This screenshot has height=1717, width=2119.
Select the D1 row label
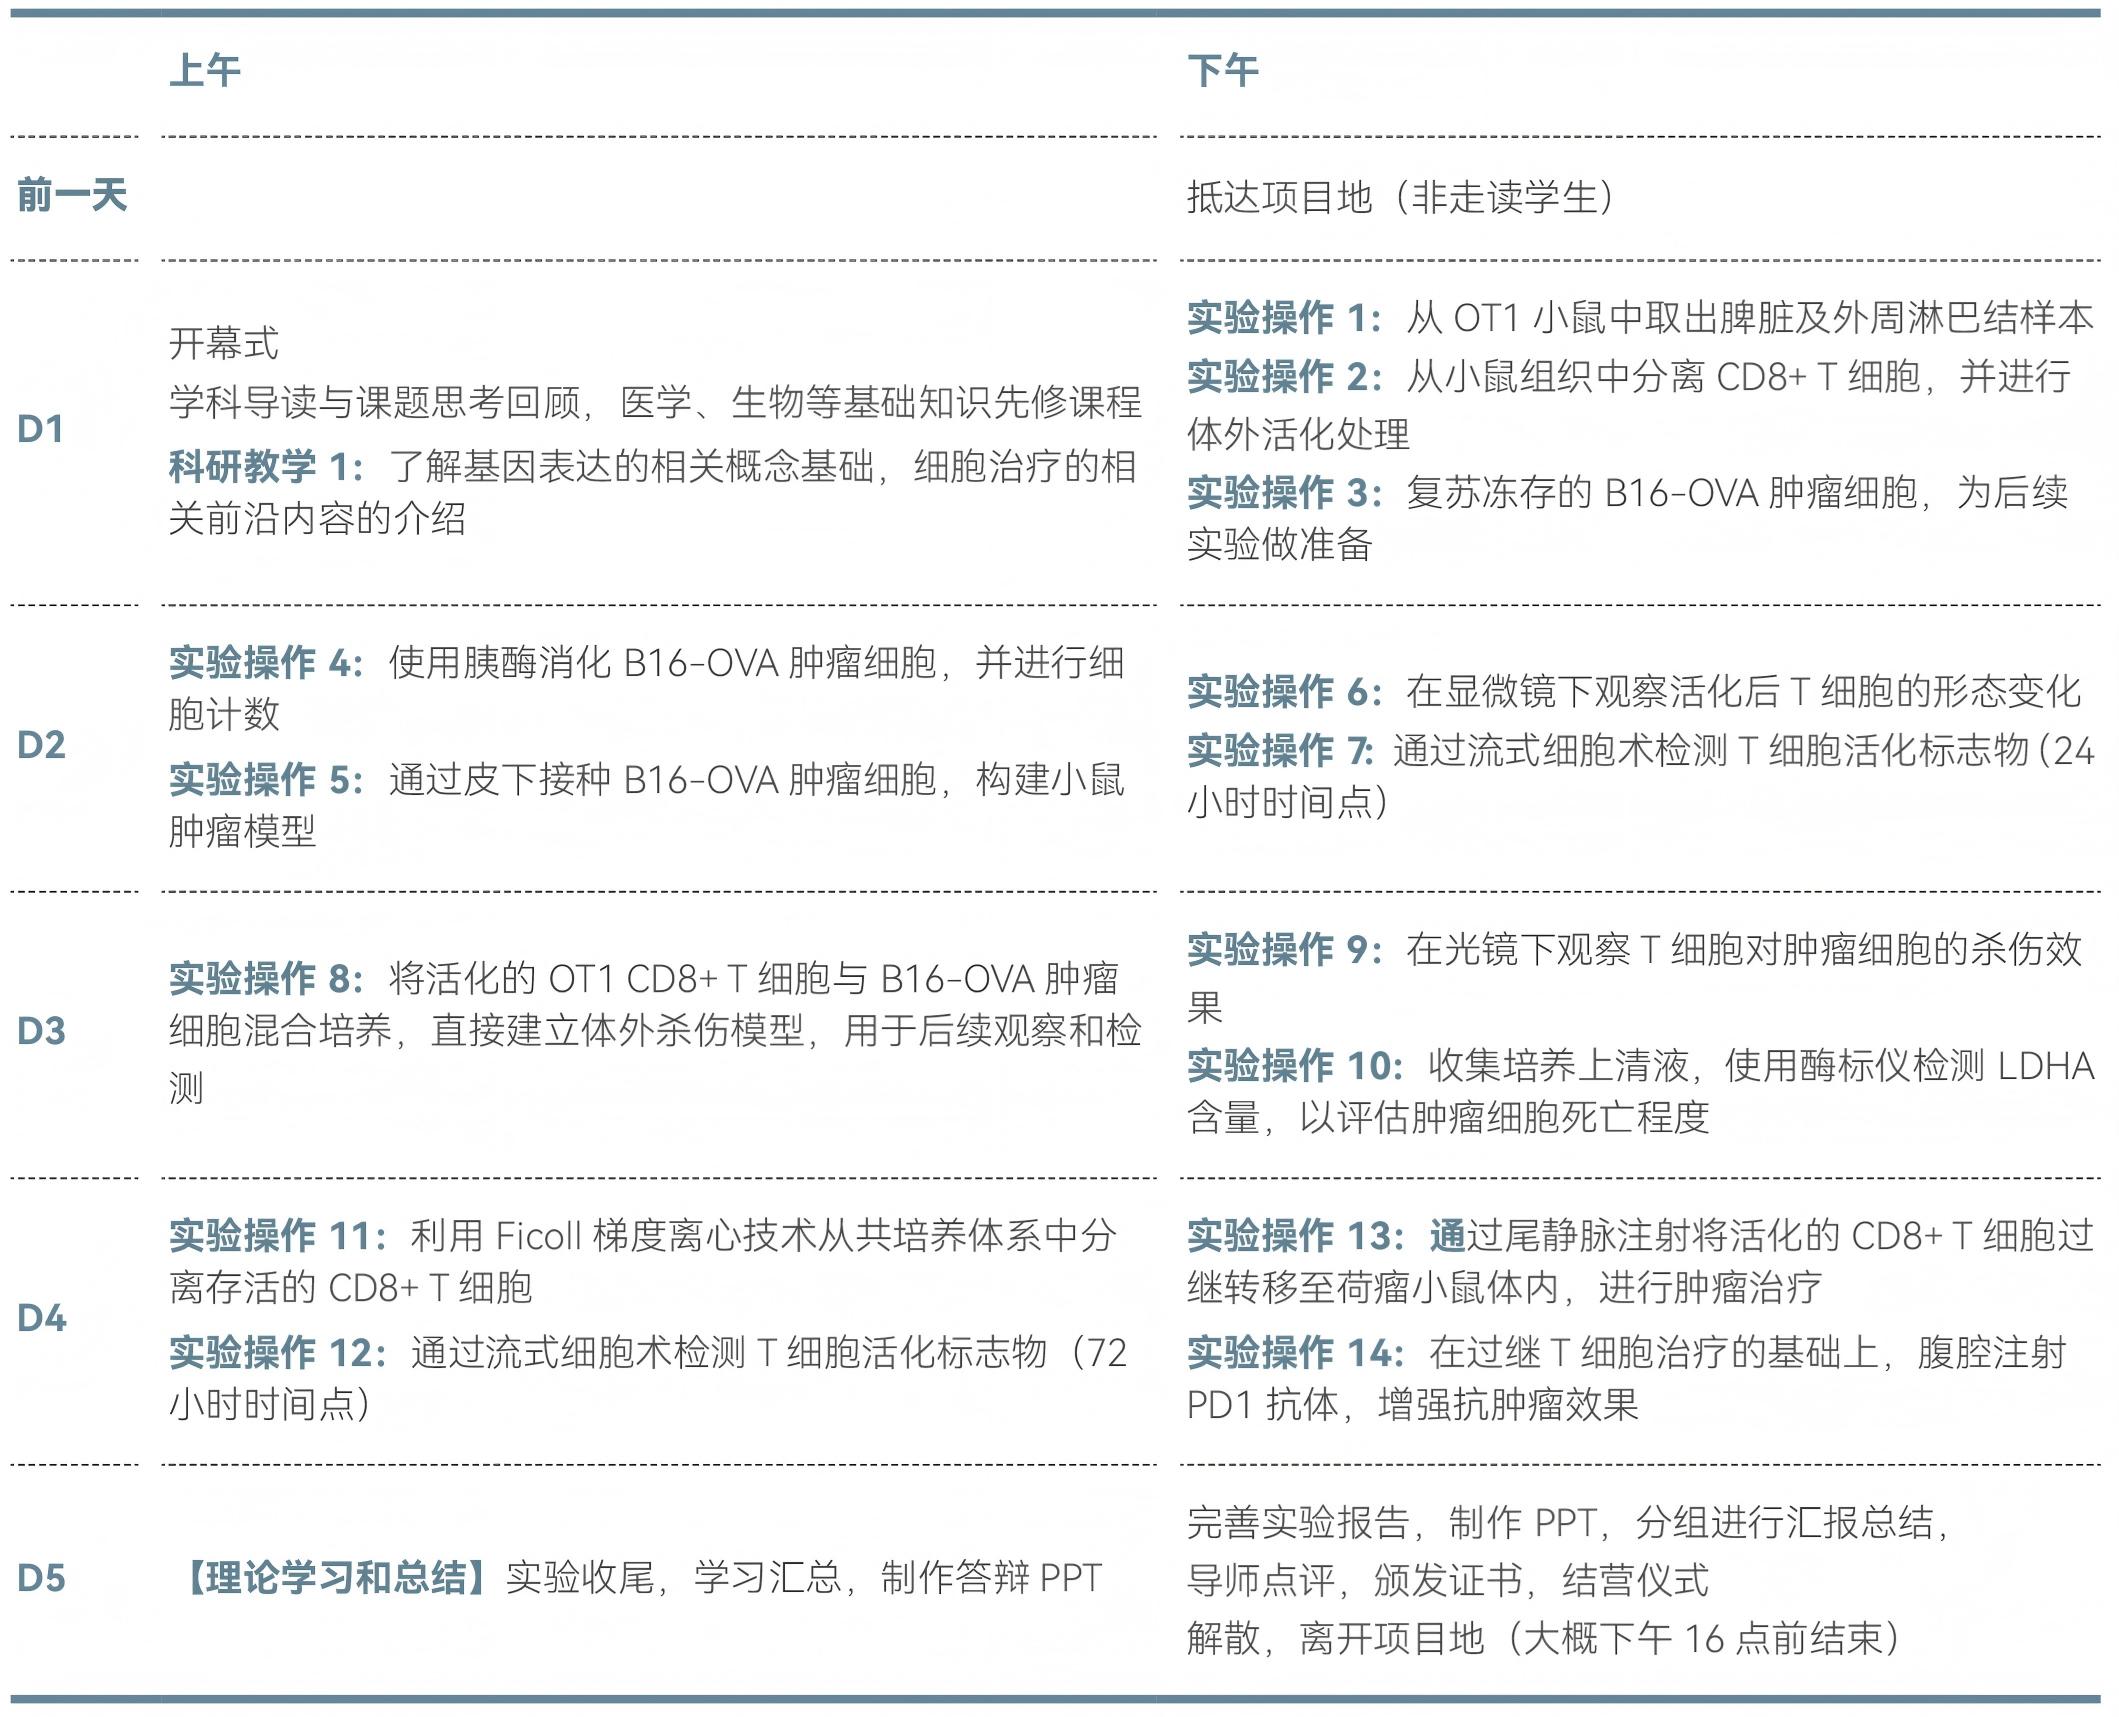[41, 429]
